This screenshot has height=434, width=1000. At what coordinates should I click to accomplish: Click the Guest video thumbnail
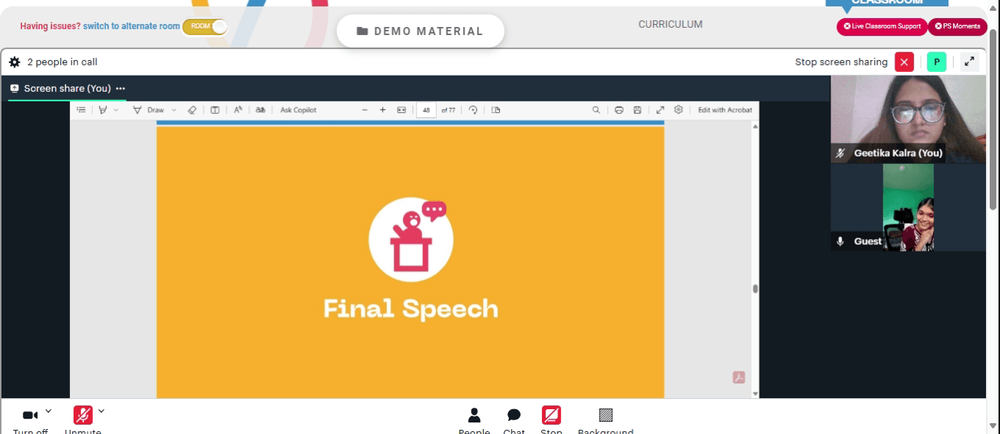click(908, 207)
